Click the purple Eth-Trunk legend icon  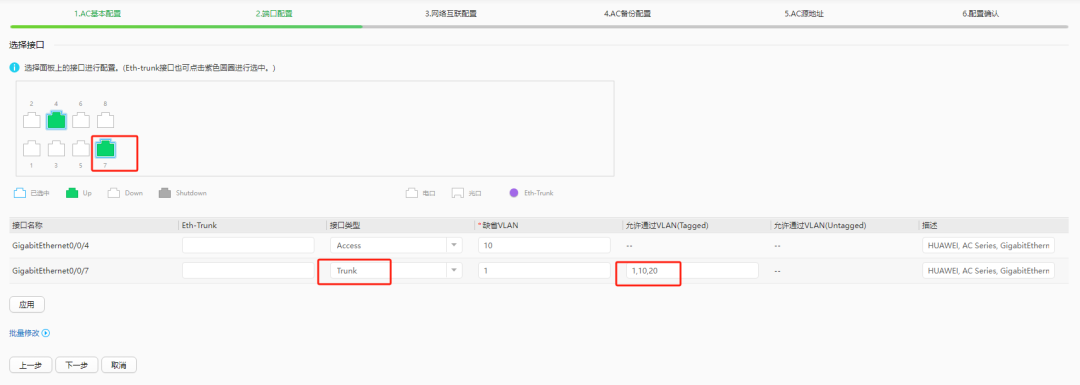(513, 193)
